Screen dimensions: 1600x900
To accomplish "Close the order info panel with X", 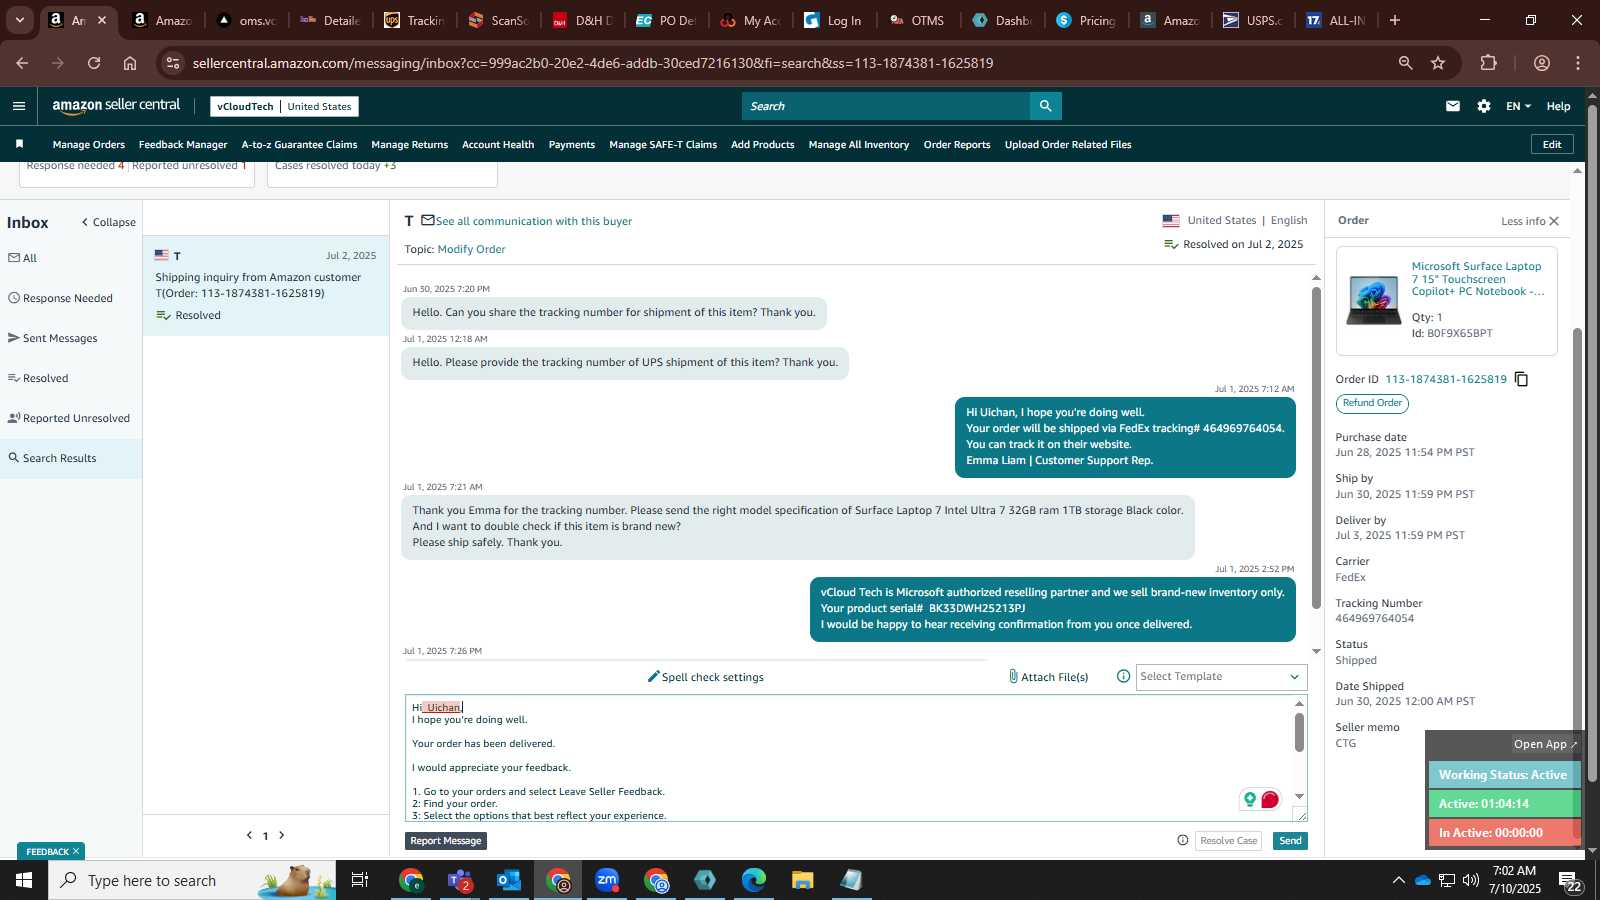I will tap(1554, 221).
